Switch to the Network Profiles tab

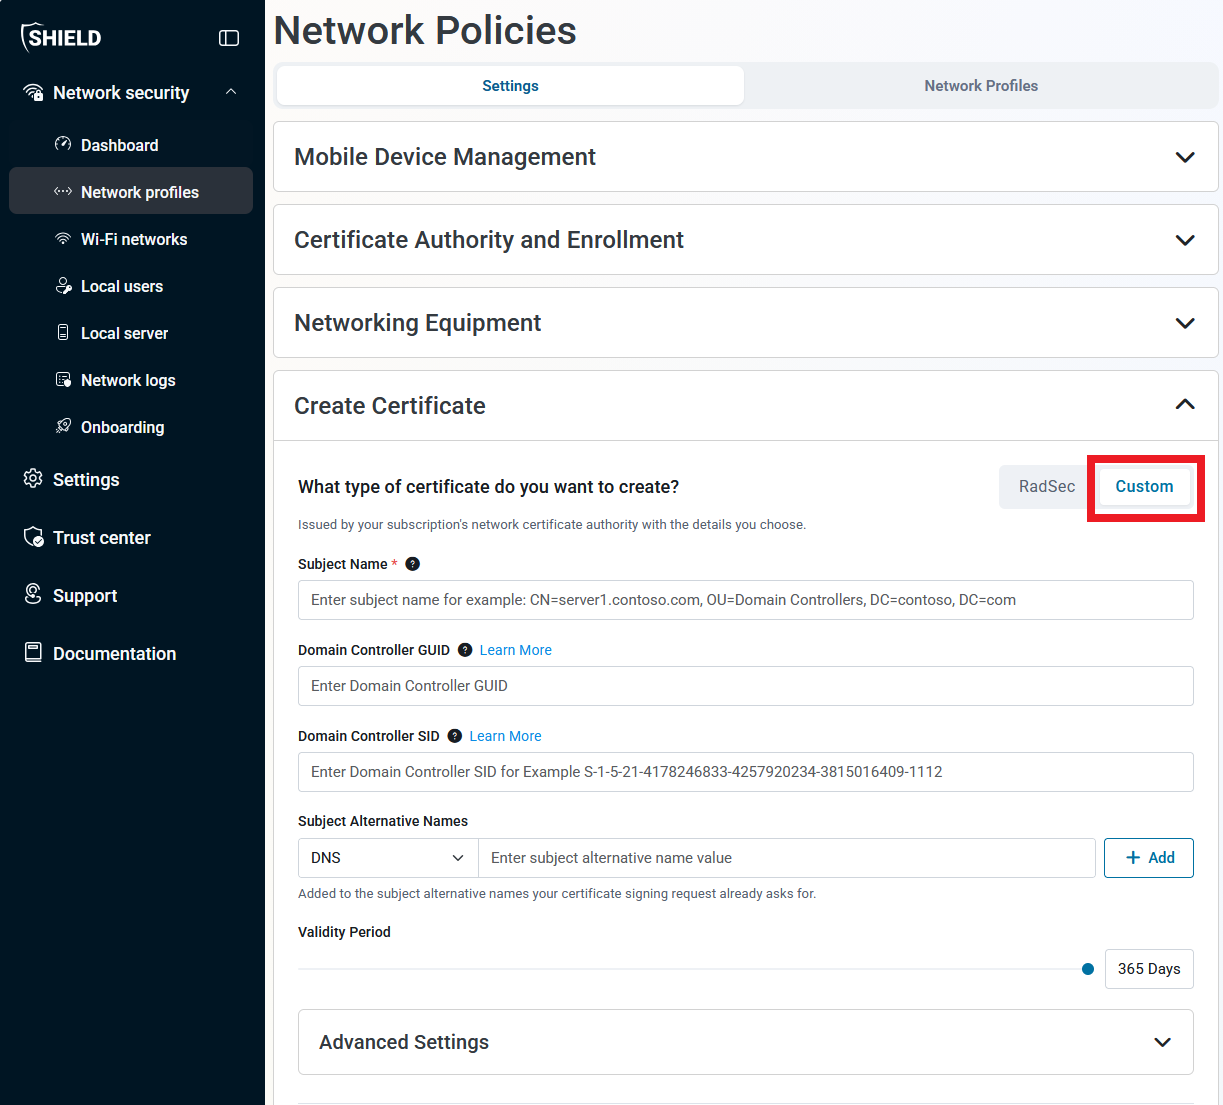pos(981,86)
